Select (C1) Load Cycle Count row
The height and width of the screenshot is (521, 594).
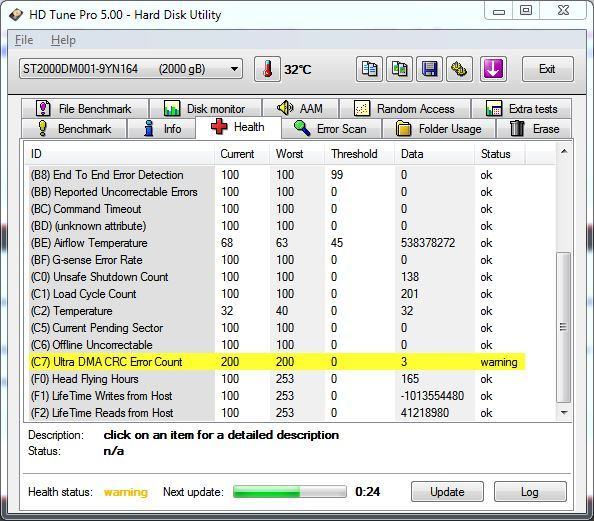(277, 294)
